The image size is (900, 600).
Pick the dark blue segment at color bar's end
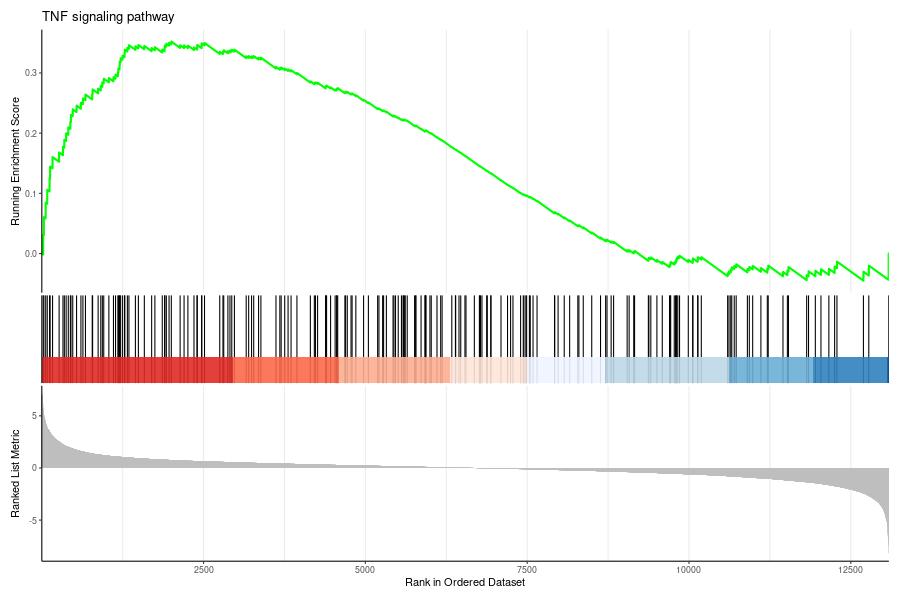(x=850, y=369)
